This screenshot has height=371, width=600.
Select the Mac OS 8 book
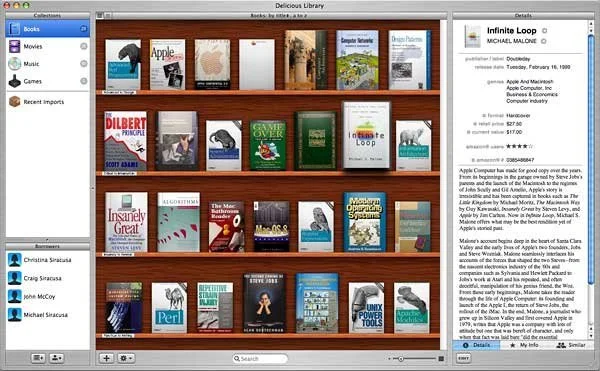click(x=272, y=226)
